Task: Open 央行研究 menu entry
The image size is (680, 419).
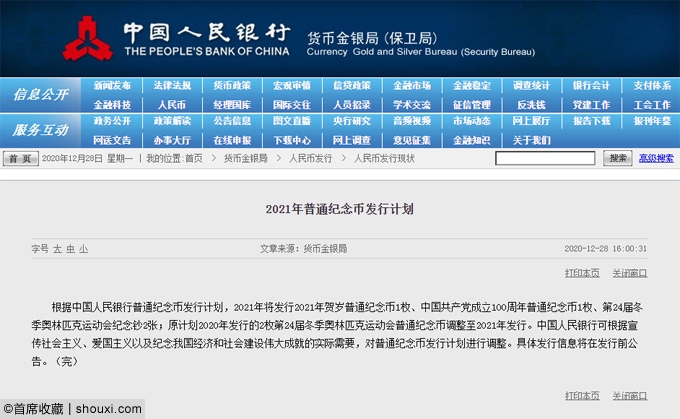Action: pos(352,121)
